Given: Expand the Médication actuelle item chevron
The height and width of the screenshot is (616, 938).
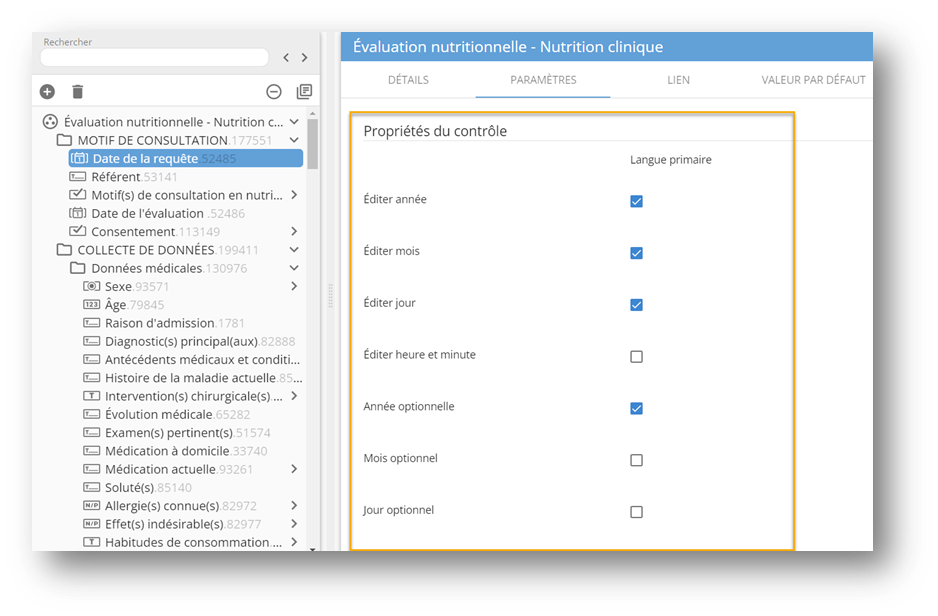Looking at the screenshot, I should click(x=294, y=469).
